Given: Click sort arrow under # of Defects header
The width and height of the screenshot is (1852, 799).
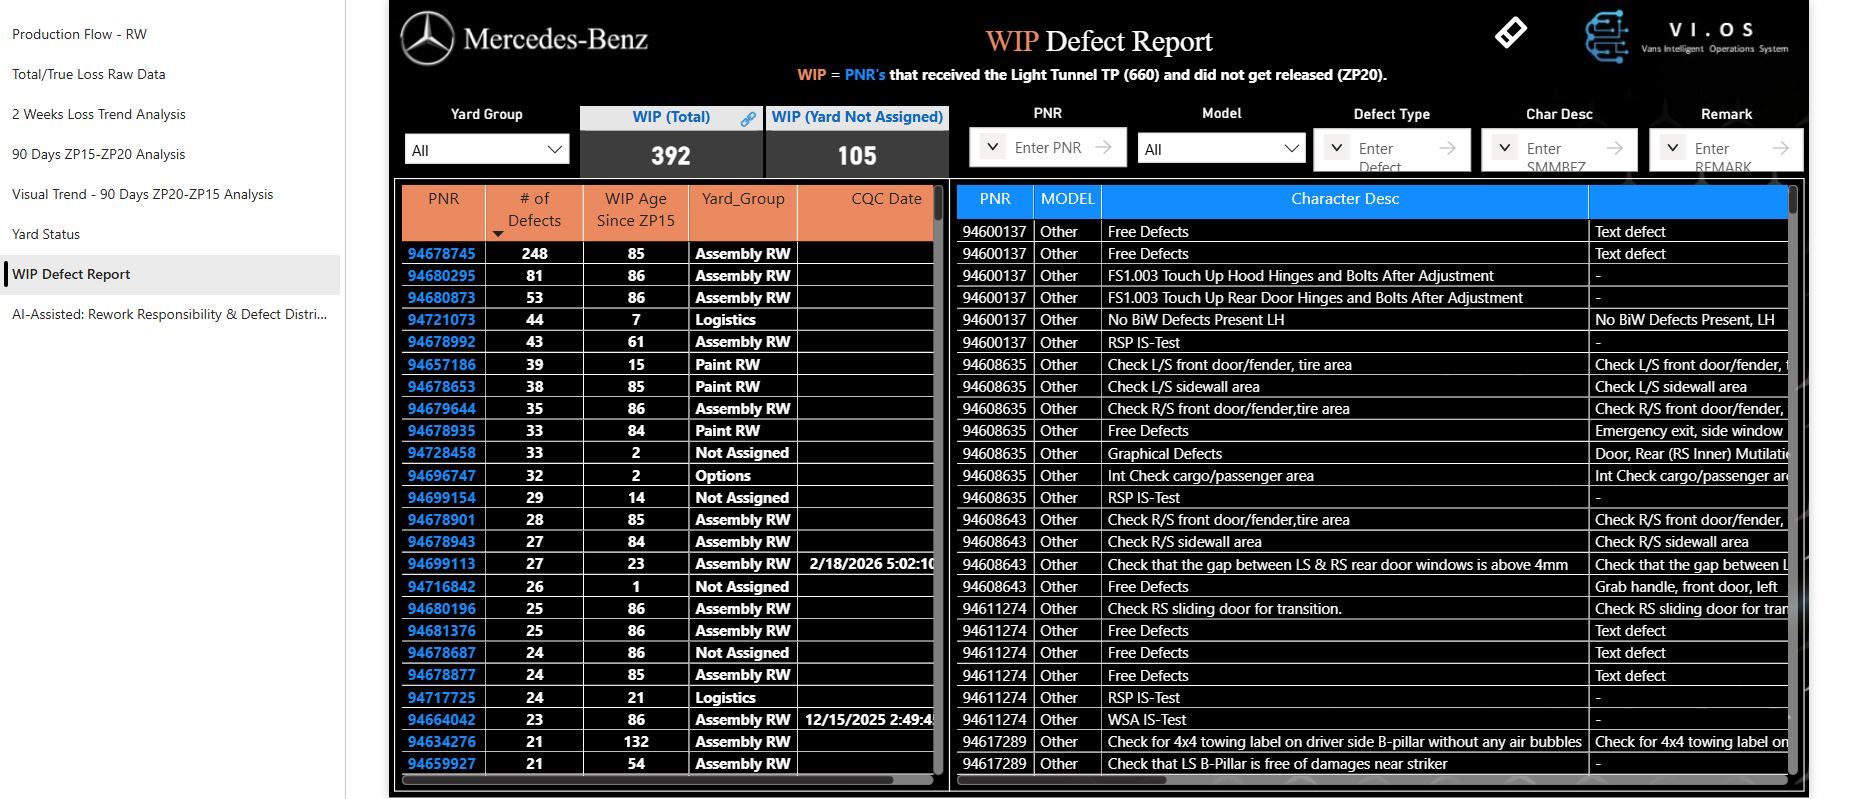Looking at the screenshot, I should point(498,234).
